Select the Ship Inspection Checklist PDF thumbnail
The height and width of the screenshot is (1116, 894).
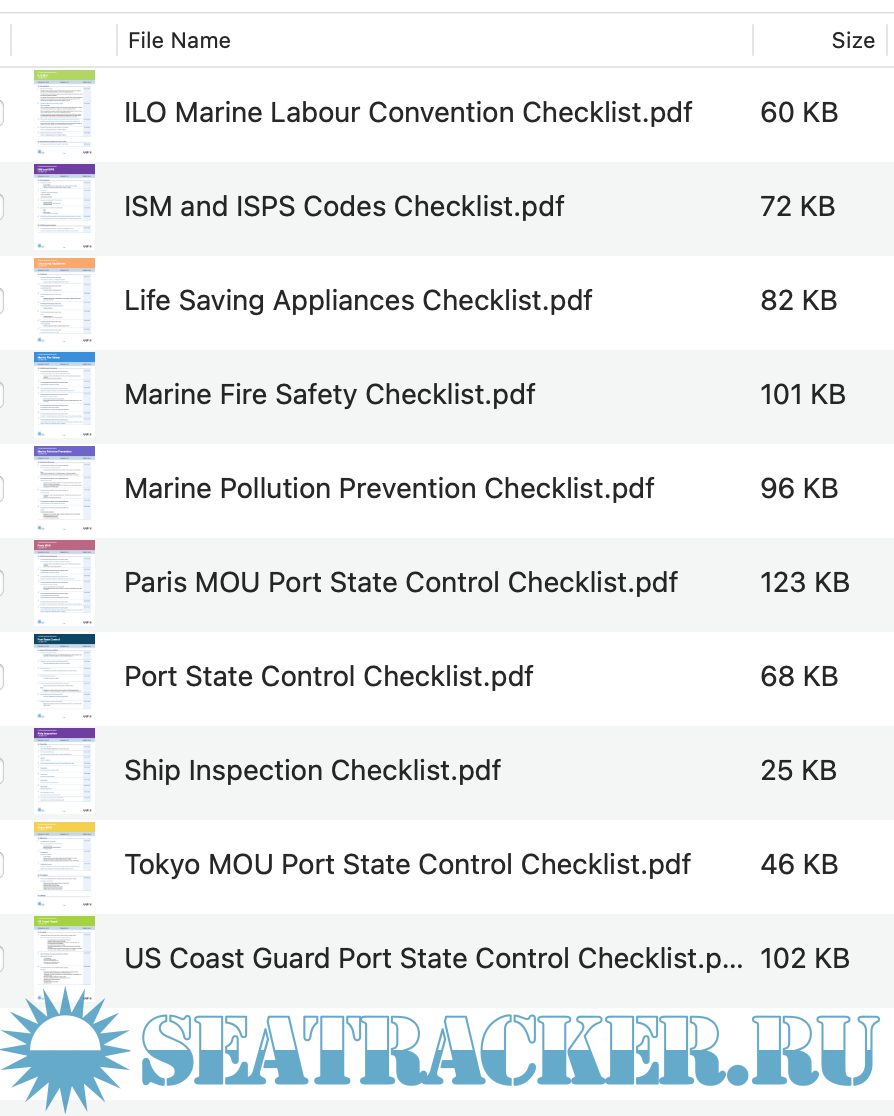64,771
